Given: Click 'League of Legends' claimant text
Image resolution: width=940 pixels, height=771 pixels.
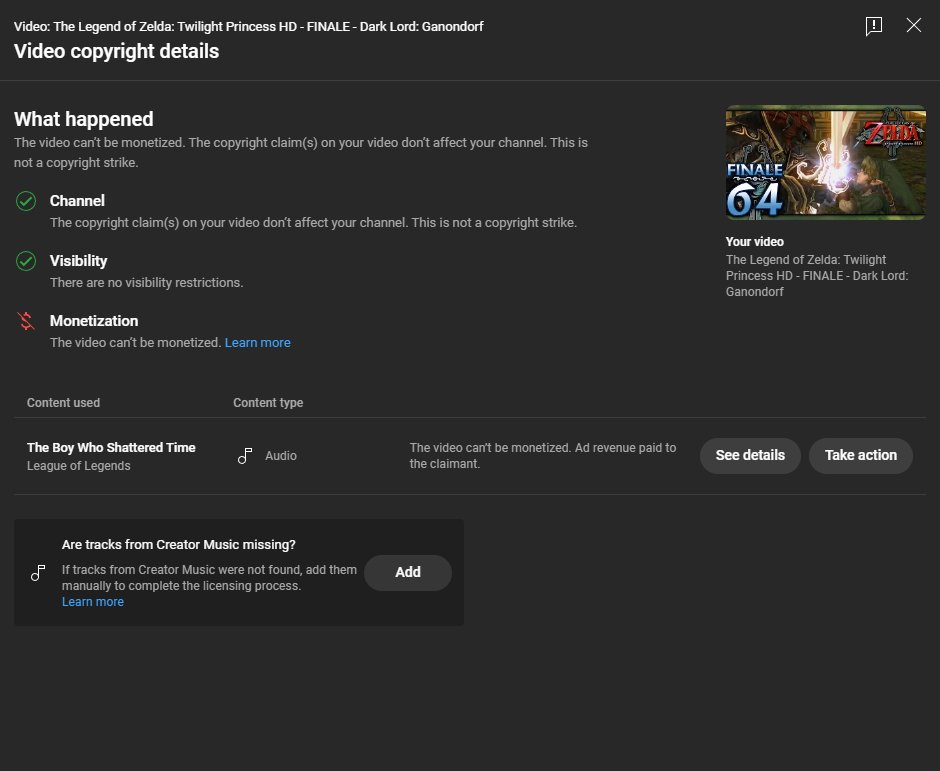Looking at the screenshot, I should coord(79,466).
